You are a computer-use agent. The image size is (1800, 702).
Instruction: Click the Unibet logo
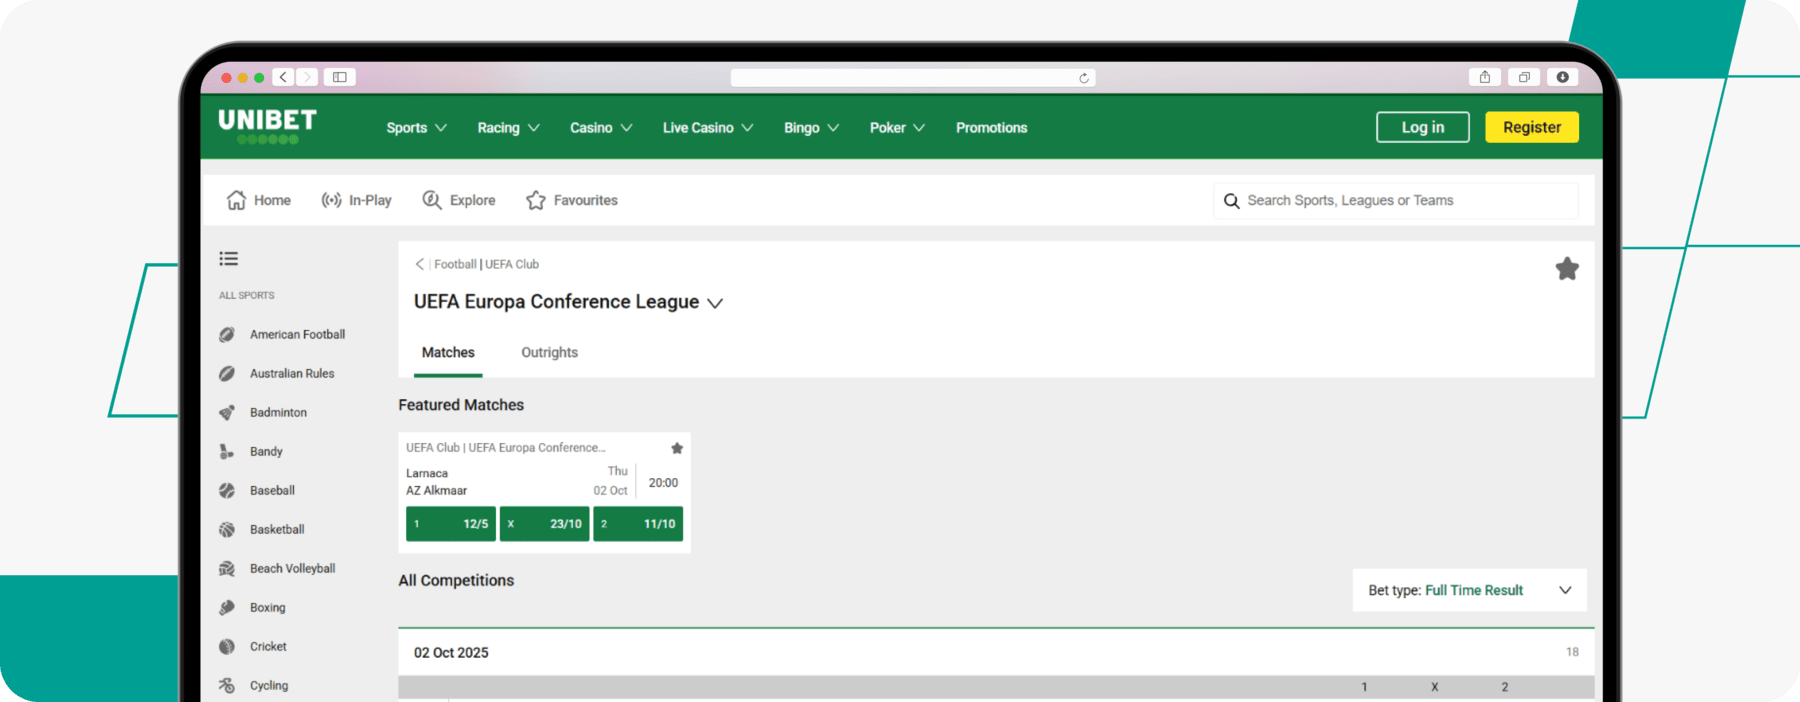[267, 126]
